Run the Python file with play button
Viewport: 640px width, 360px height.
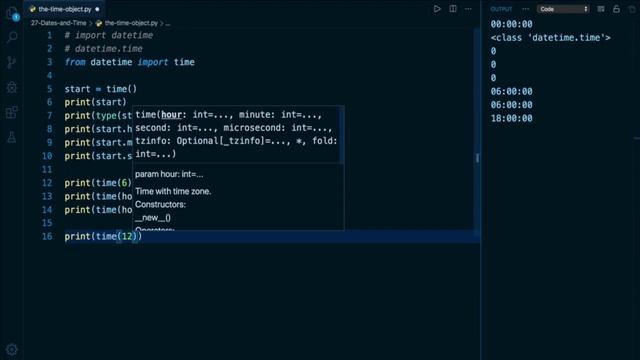coord(437,9)
